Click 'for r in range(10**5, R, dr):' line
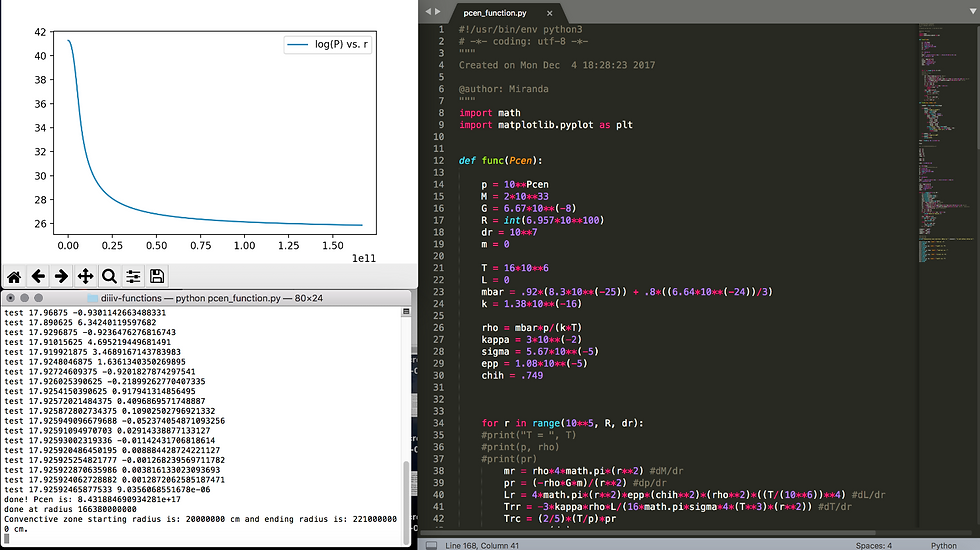This screenshot has width=980, height=550. pyautogui.click(x=562, y=423)
